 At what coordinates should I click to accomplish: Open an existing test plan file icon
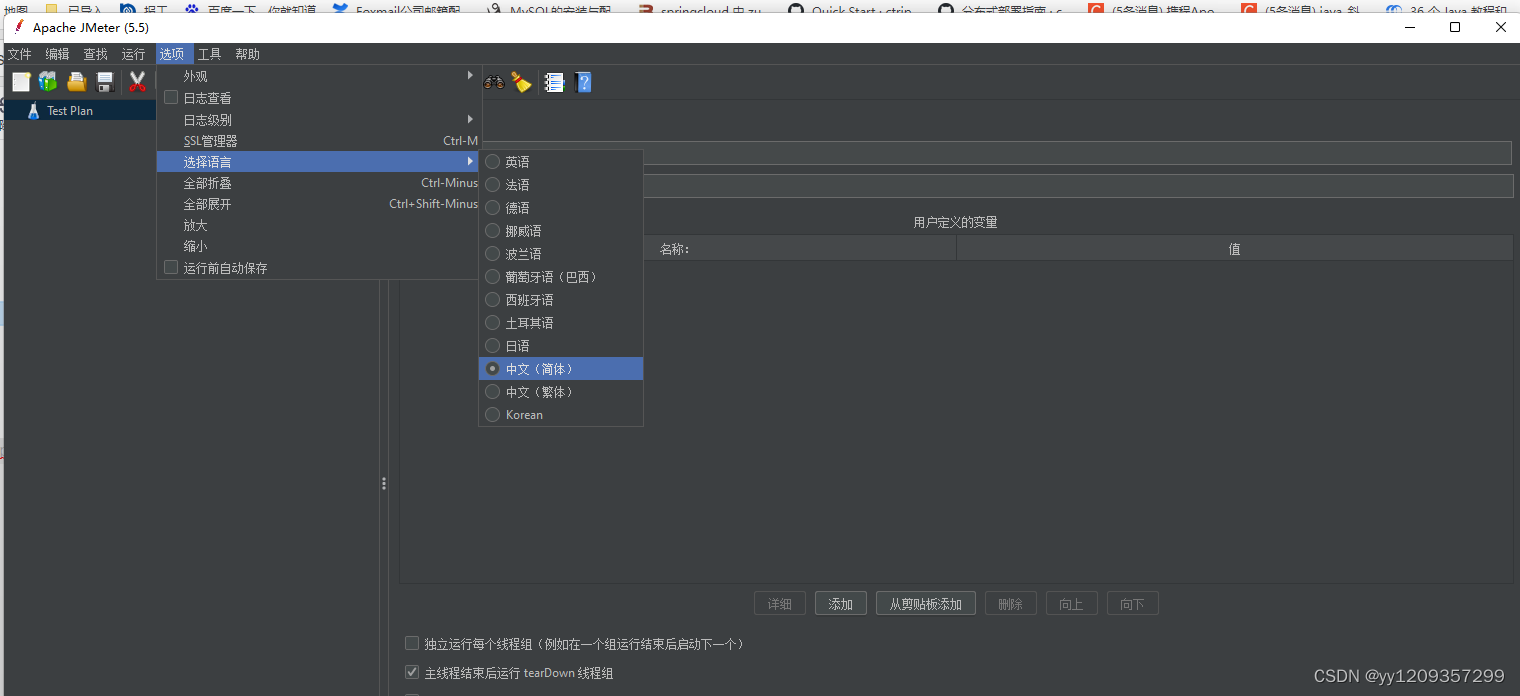pyautogui.click(x=76, y=82)
